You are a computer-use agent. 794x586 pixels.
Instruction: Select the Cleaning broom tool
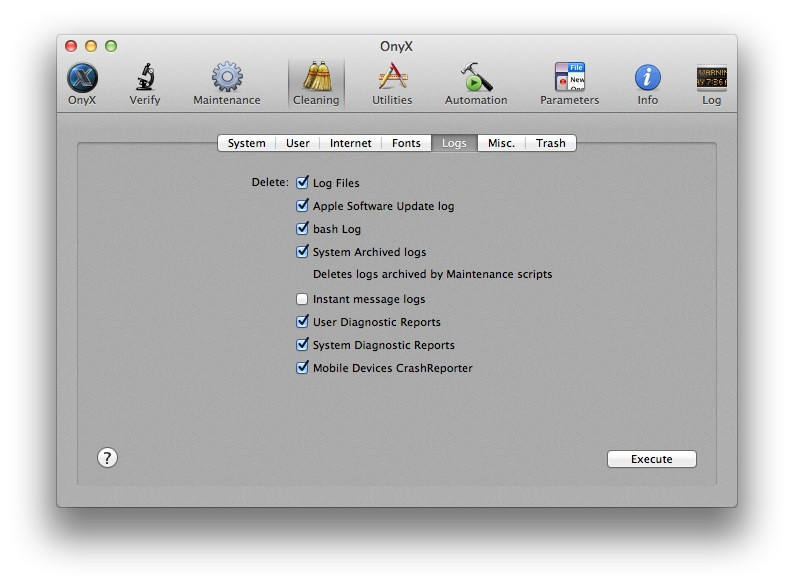point(316,84)
